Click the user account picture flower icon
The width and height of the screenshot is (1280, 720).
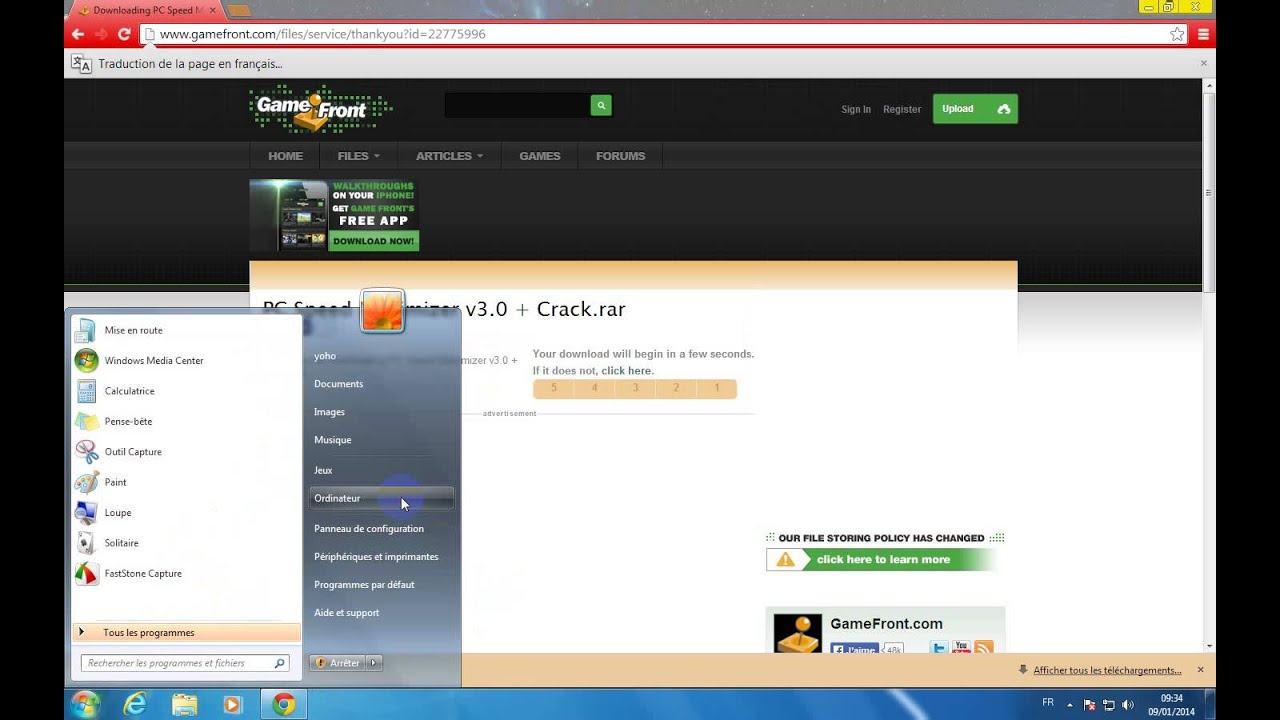pos(382,311)
